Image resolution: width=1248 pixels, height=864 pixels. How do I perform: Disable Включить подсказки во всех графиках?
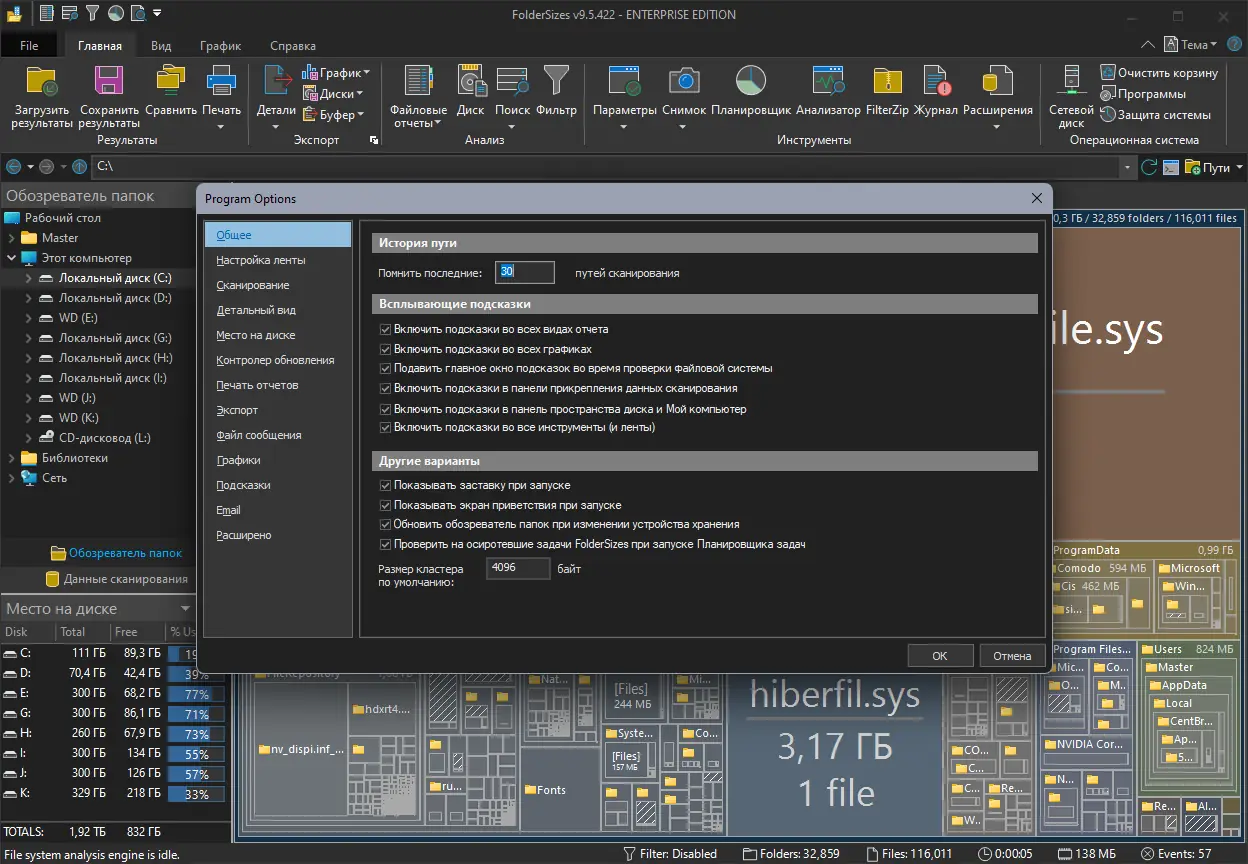[385, 348]
